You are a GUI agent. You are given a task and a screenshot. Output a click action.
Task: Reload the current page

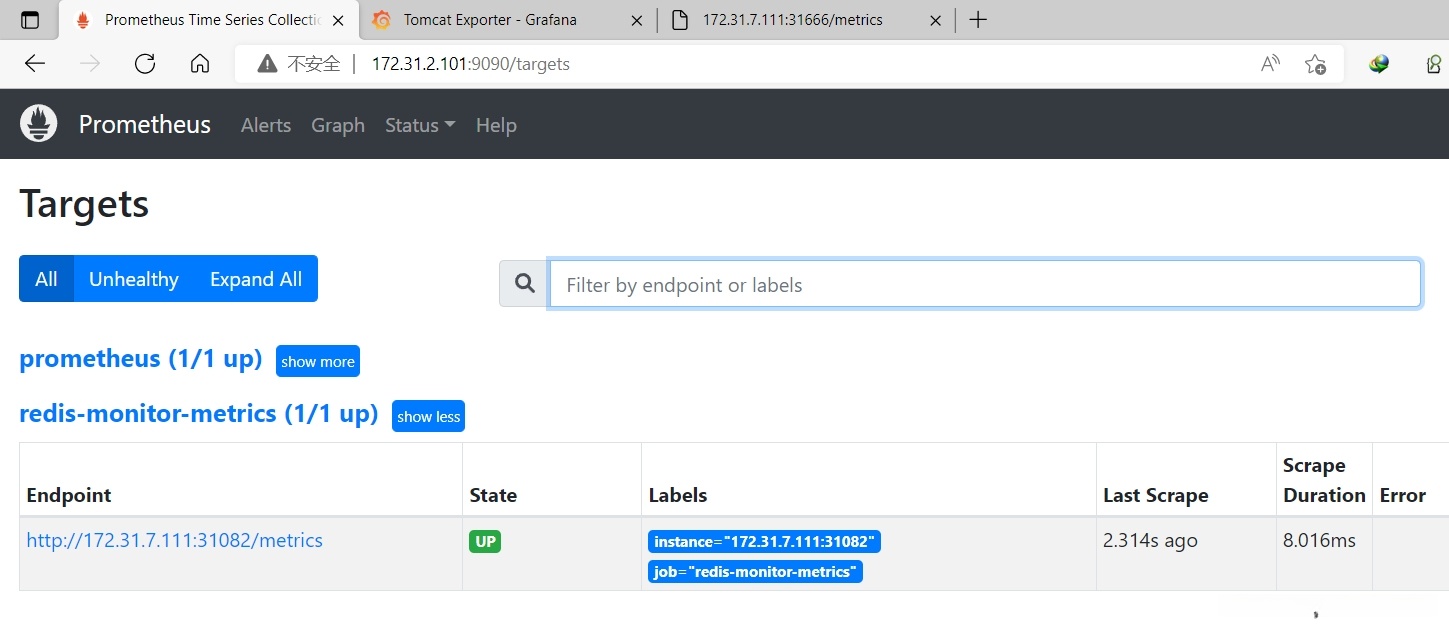pos(145,64)
